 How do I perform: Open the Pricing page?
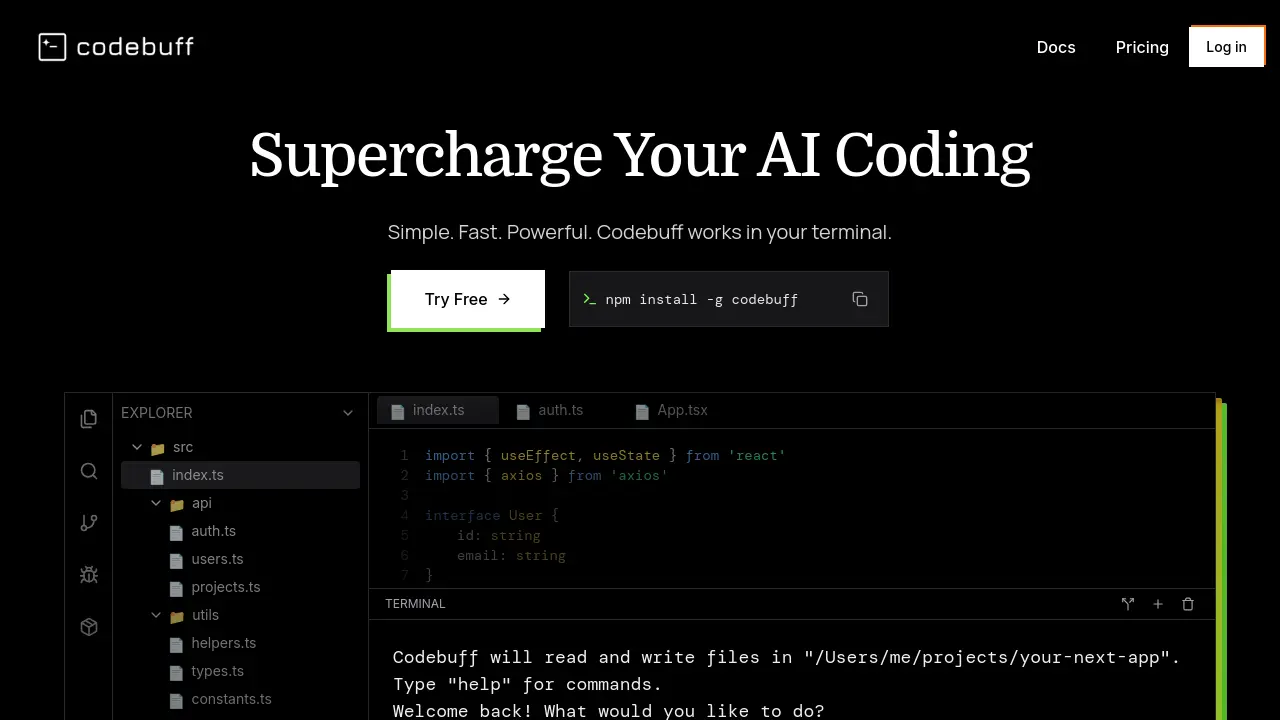click(1142, 47)
